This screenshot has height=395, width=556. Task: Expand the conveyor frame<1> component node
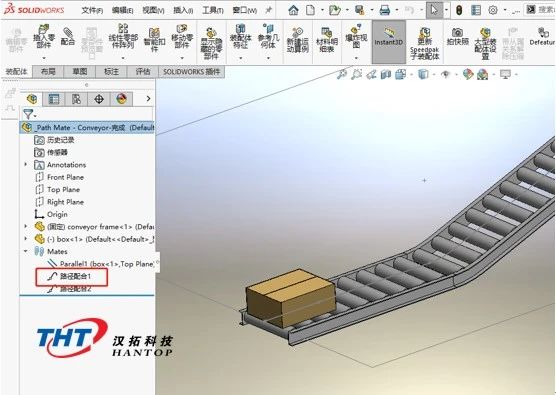[26, 226]
